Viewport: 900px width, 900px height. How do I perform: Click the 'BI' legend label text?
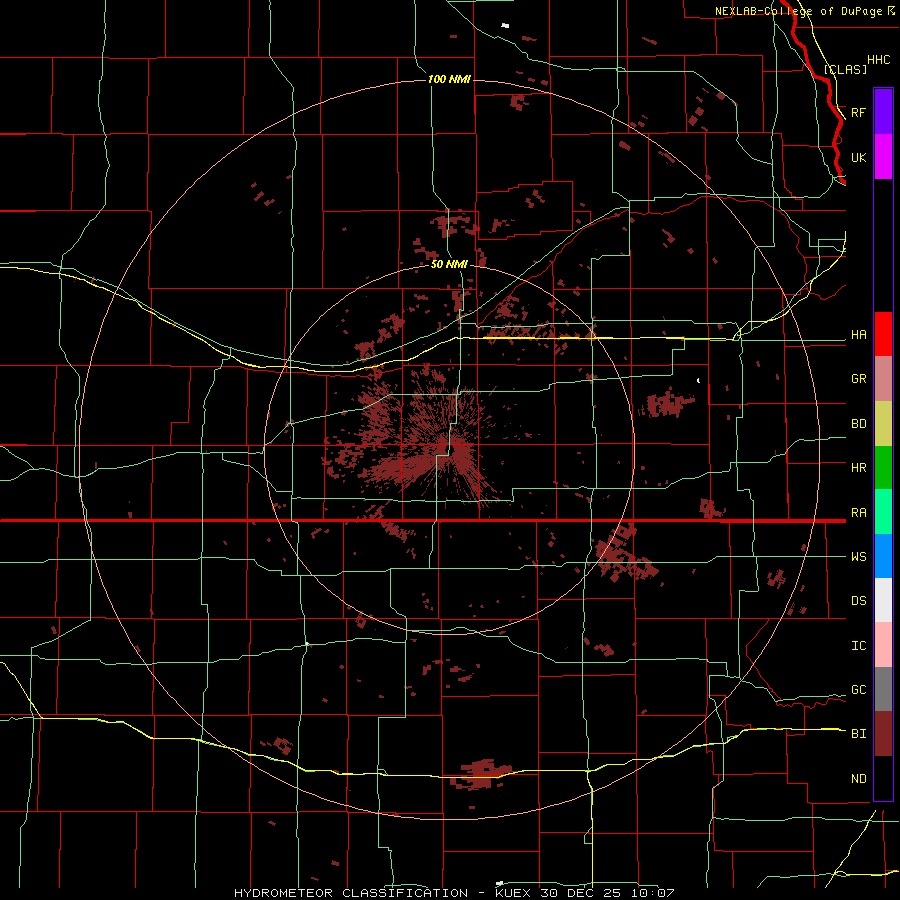click(x=858, y=734)
